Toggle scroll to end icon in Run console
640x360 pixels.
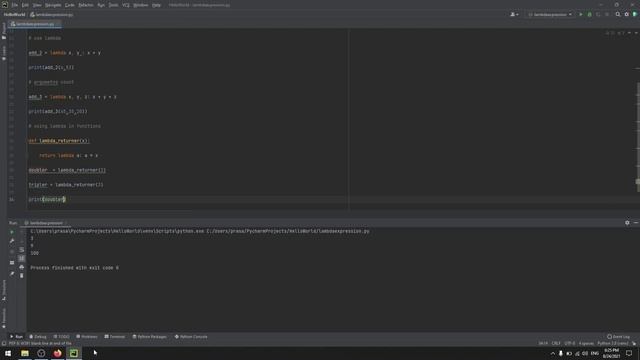click(22, 258)
